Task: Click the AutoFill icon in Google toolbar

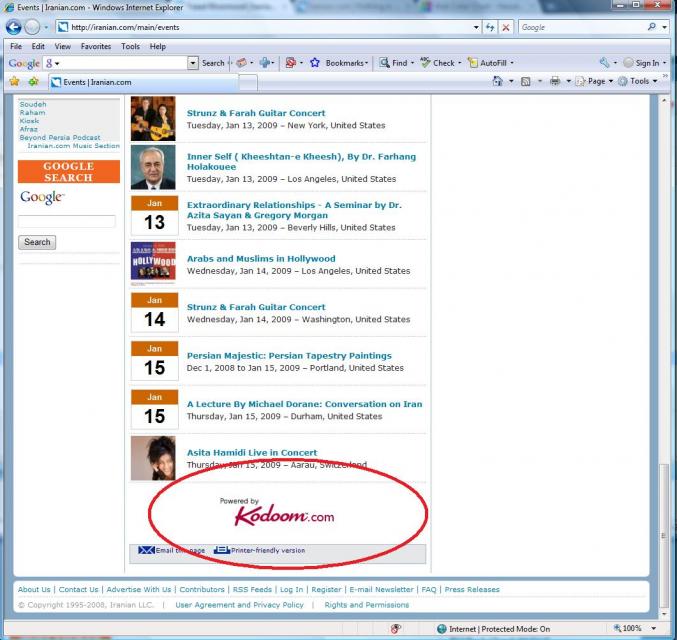Action: click(473, 63)
